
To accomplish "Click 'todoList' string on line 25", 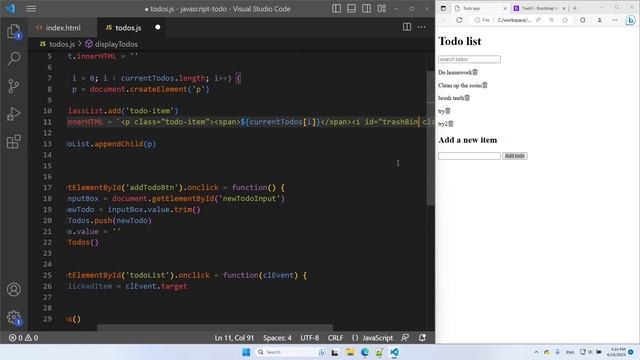I will [x=148, y=276].
